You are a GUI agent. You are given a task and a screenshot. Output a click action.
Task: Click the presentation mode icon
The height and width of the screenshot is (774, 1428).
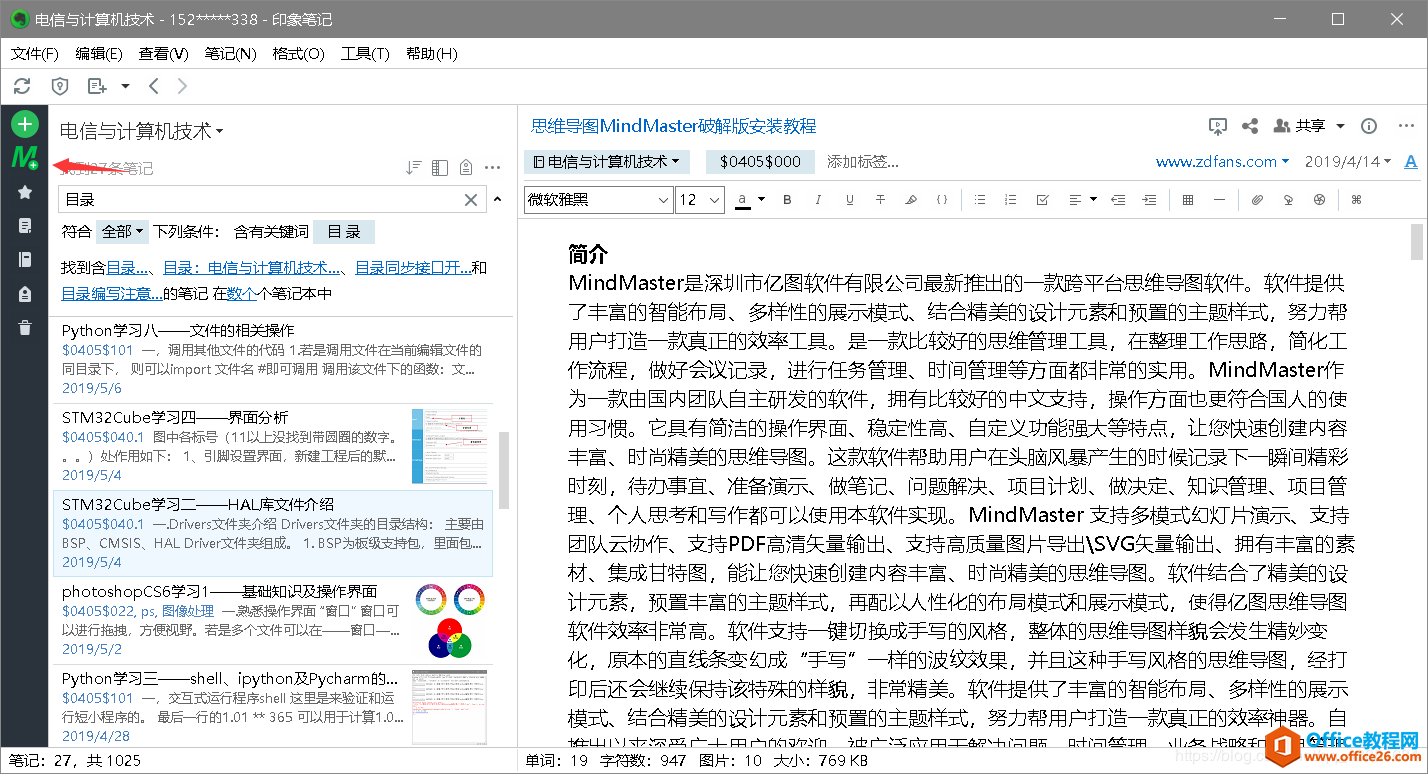(x=1218, y=126)
